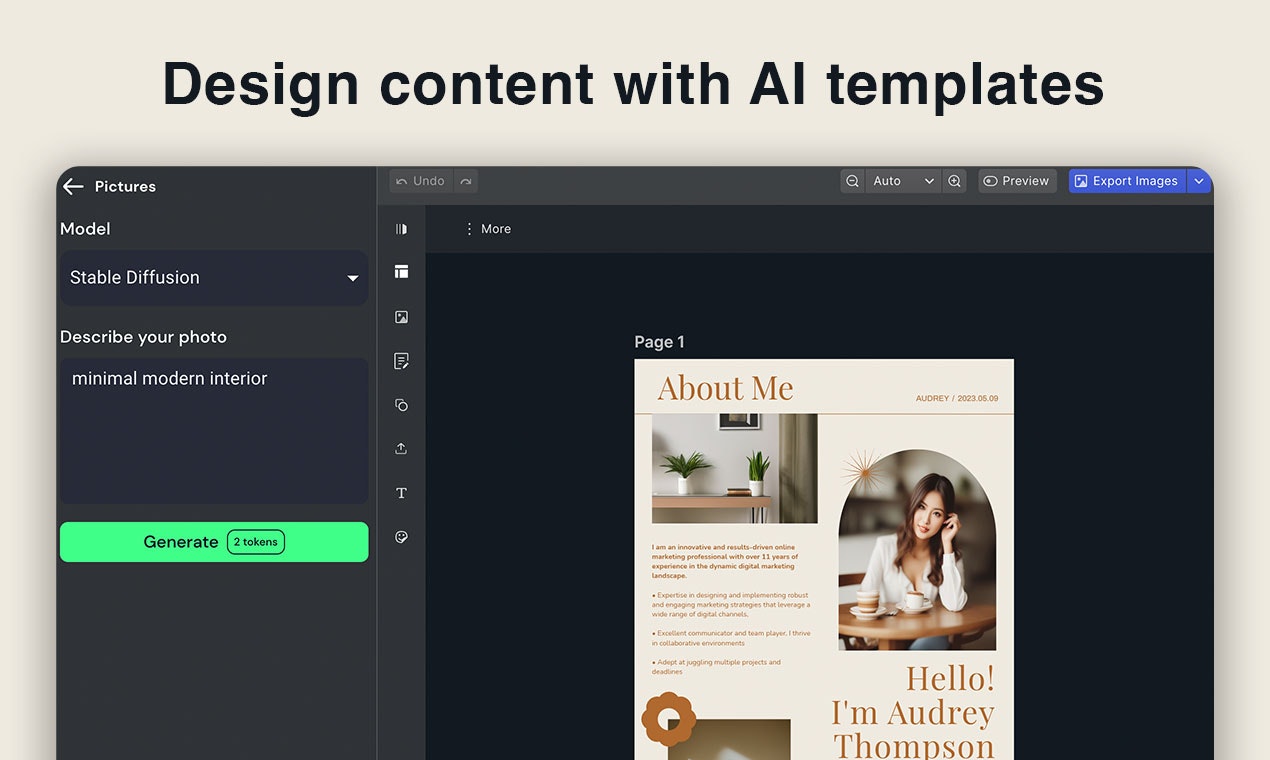This screenshot has width=1270, height=760.
Task: Expand the Export Images options arrow
Action: point(1199,181)
